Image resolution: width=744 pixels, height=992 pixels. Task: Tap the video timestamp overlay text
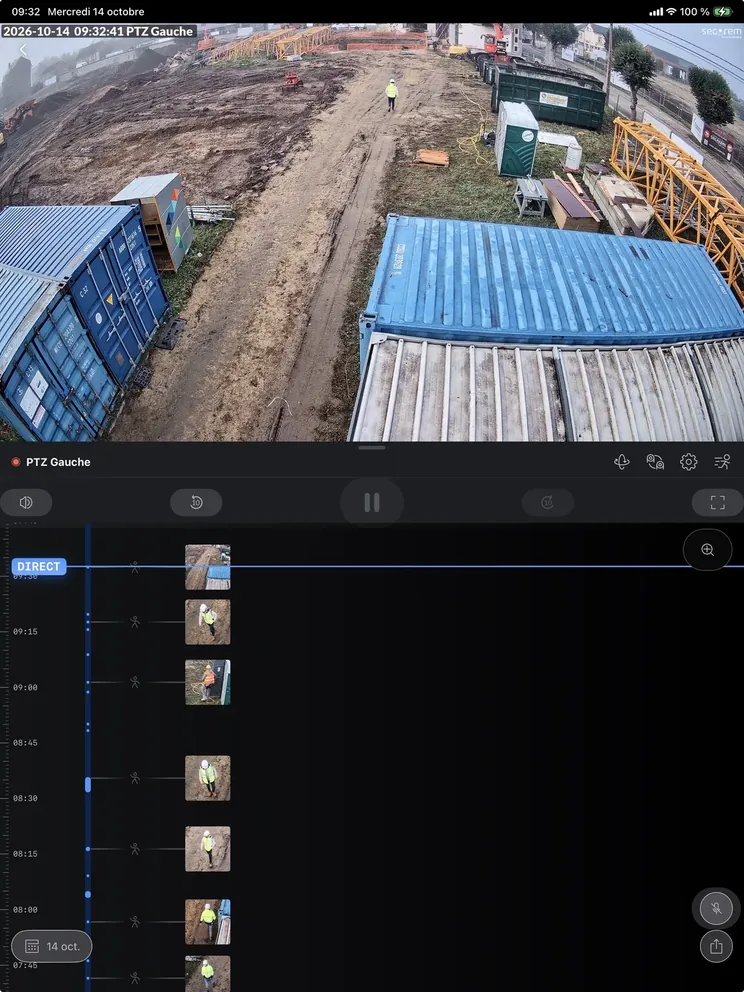pyautogui.click(x=99, y=31)
